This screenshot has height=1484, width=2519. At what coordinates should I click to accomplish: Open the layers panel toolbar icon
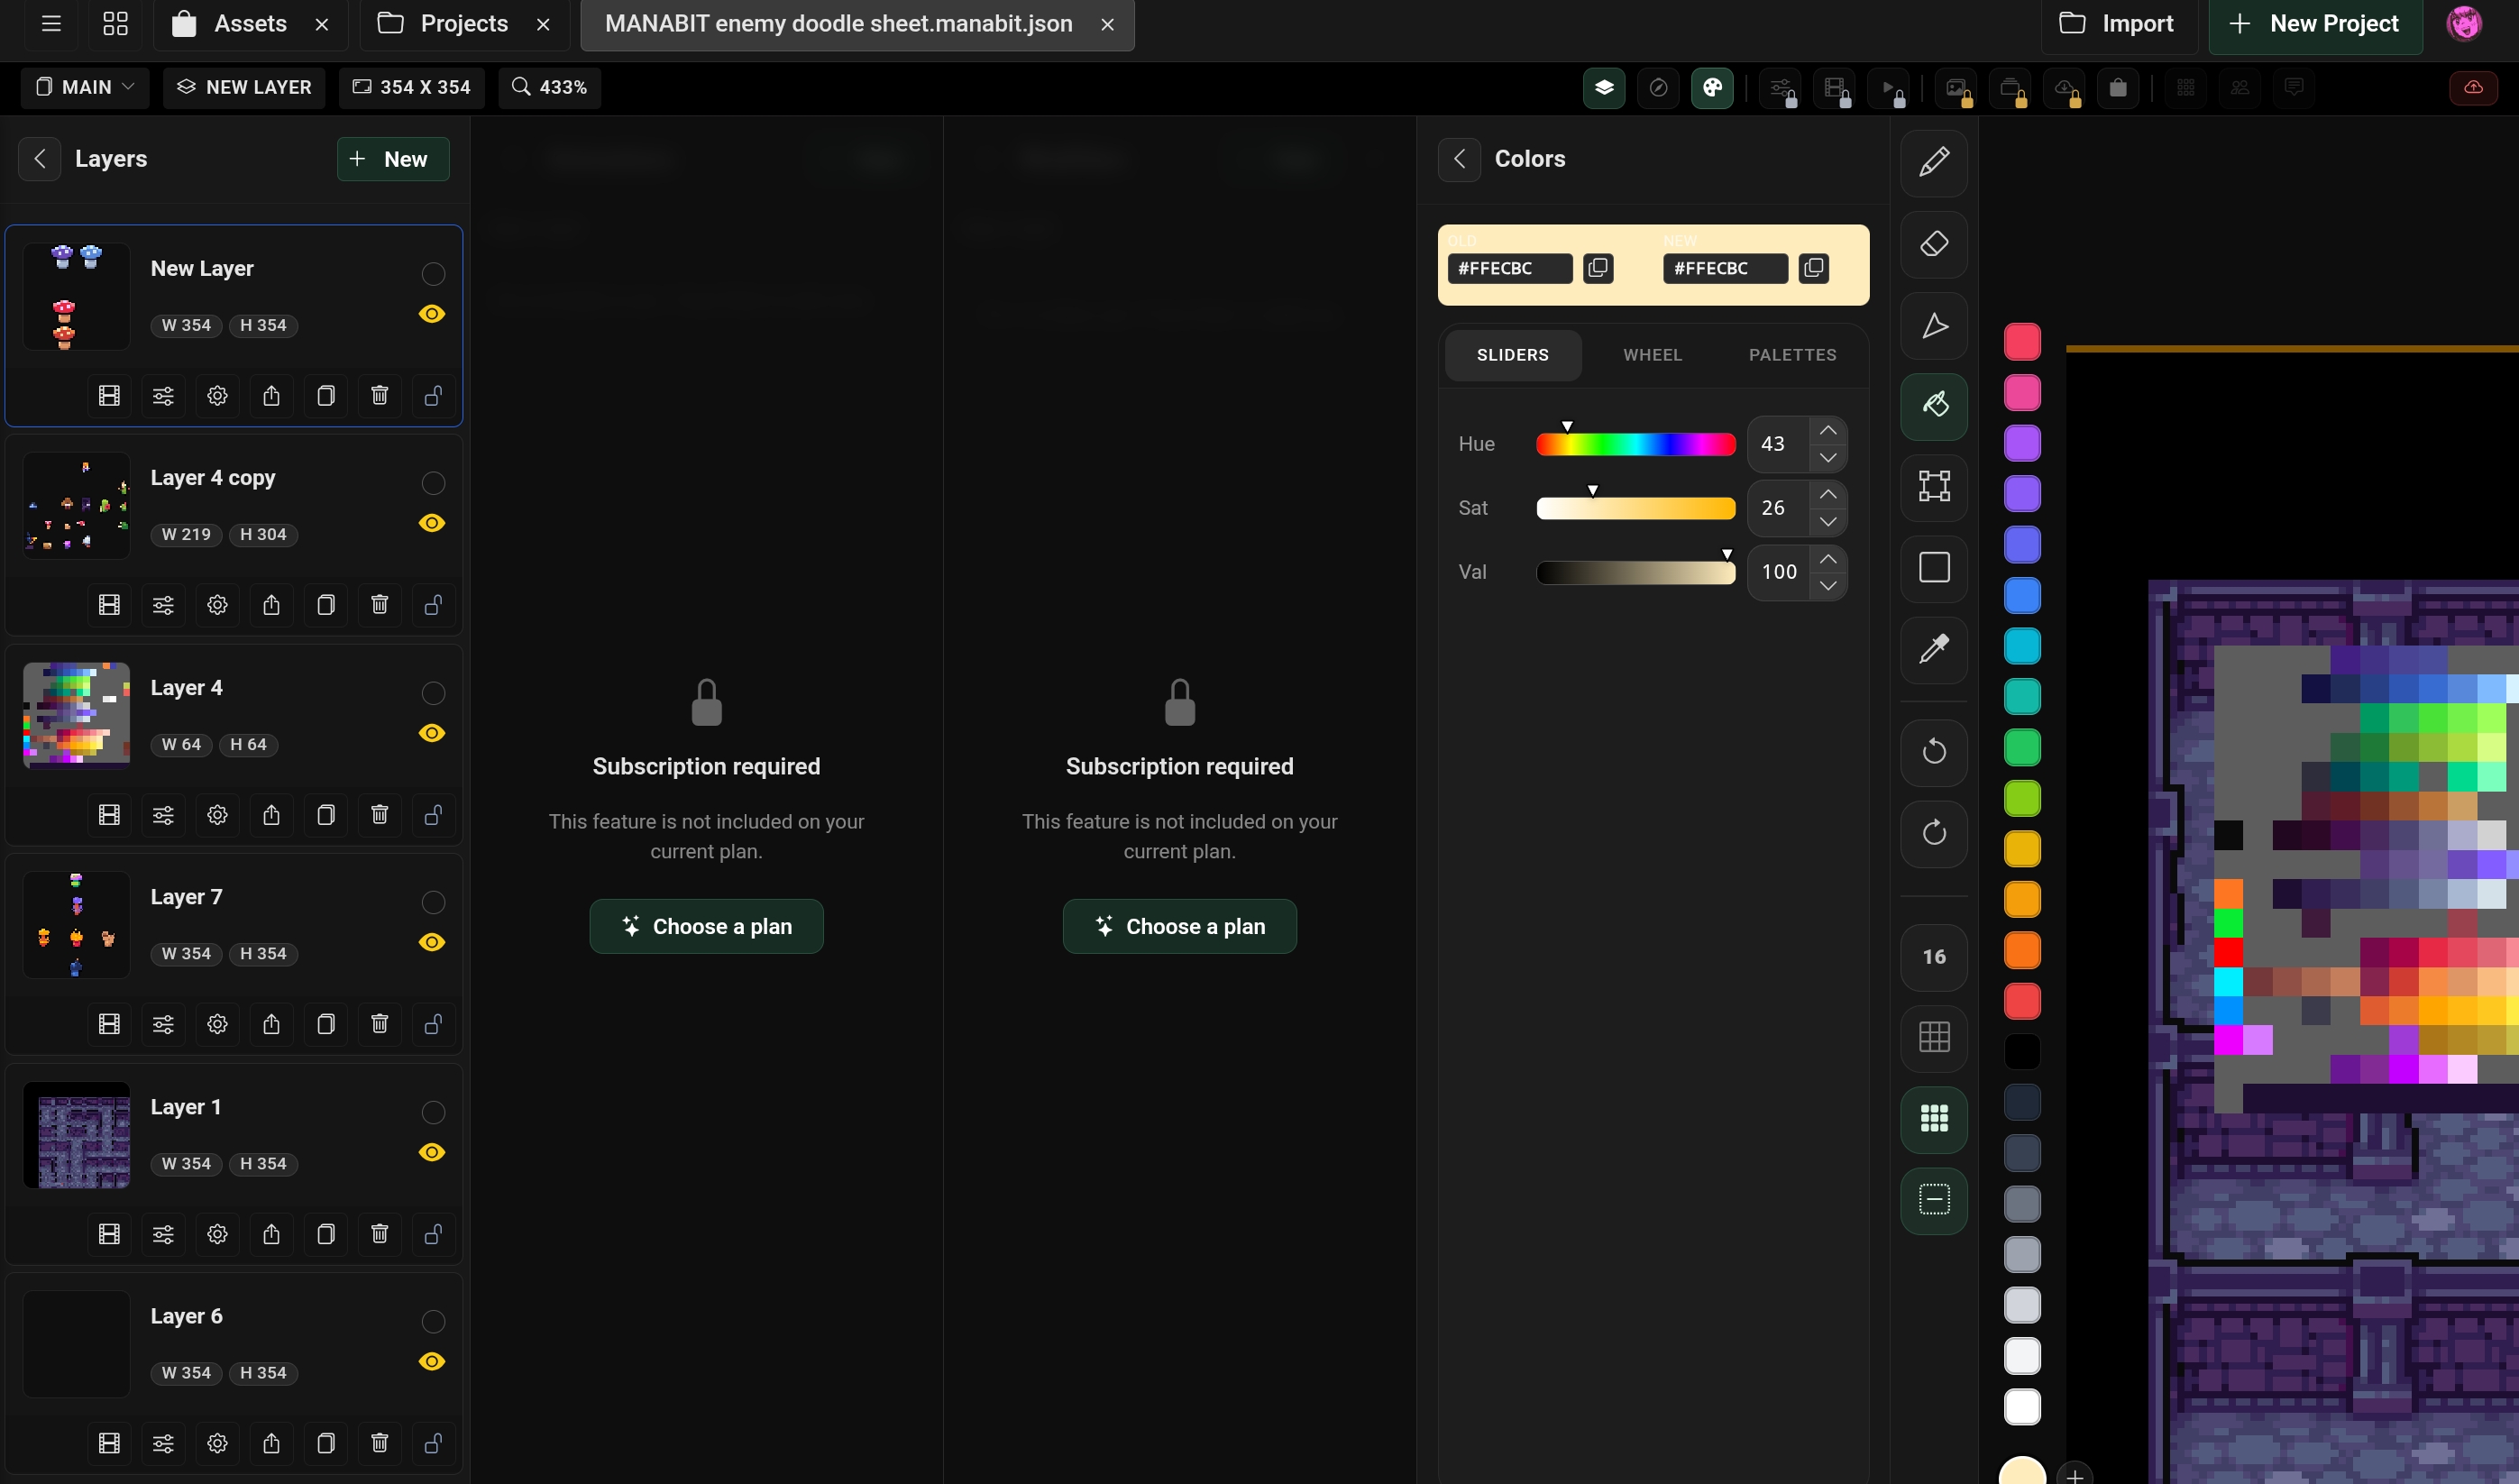point(1603,88)
